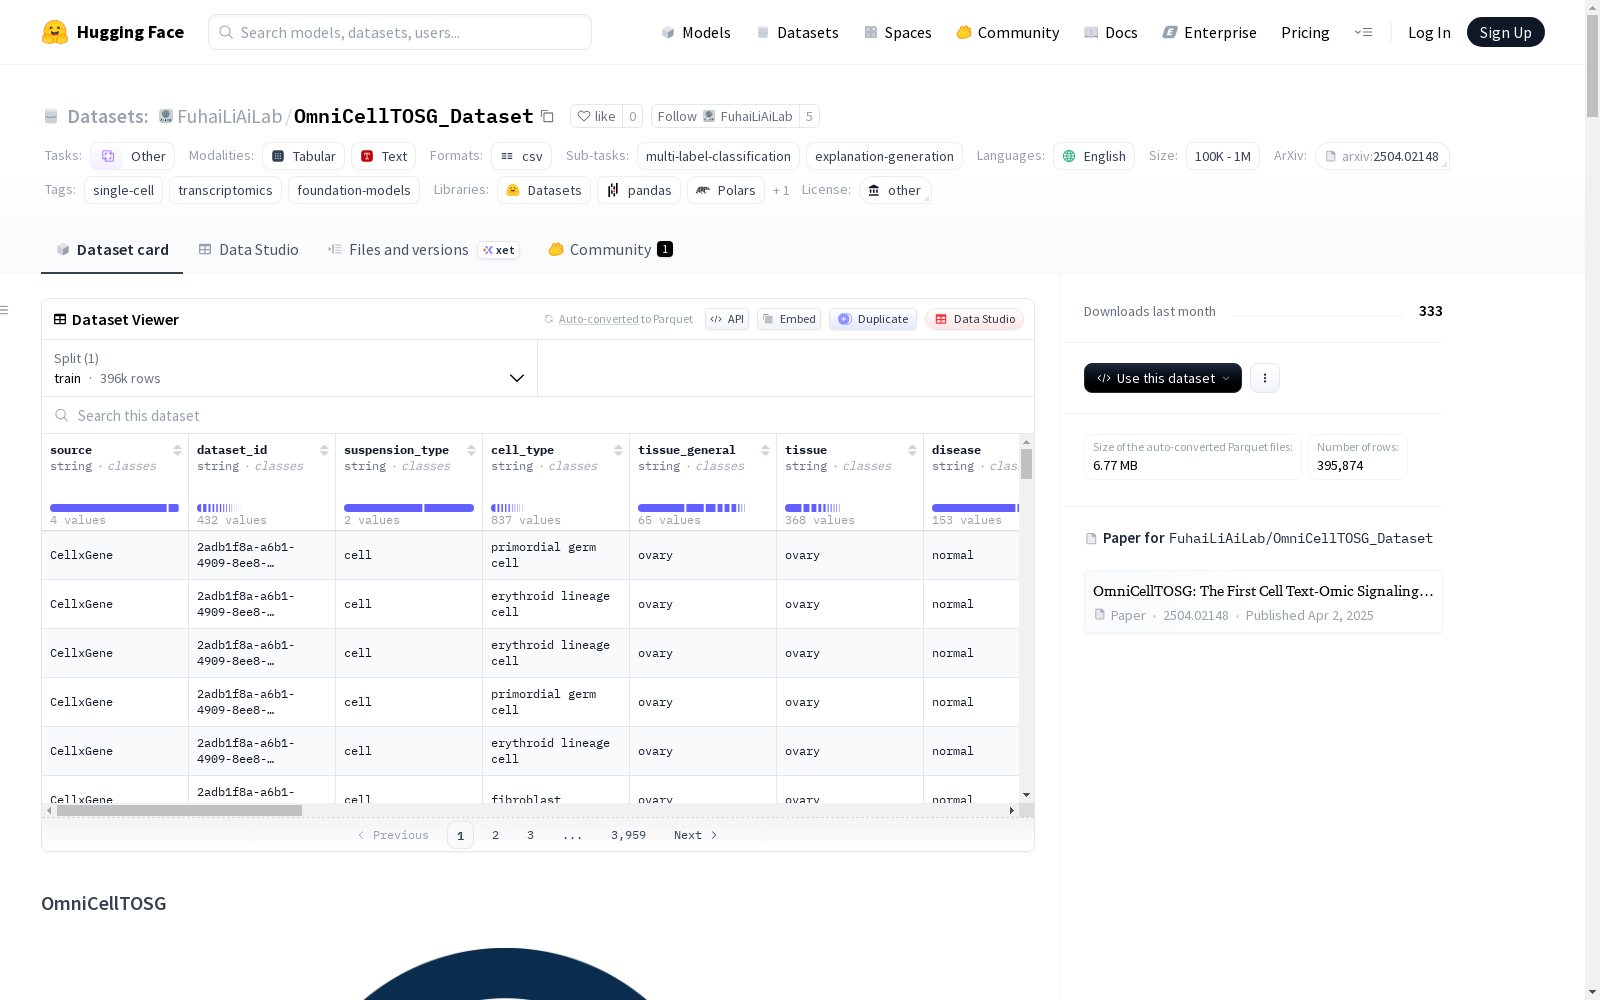The height and width of the screenshot is (1000, 1600).
Task: Sort the suspension_type column with its sort icon
Action: coord(471,450)
